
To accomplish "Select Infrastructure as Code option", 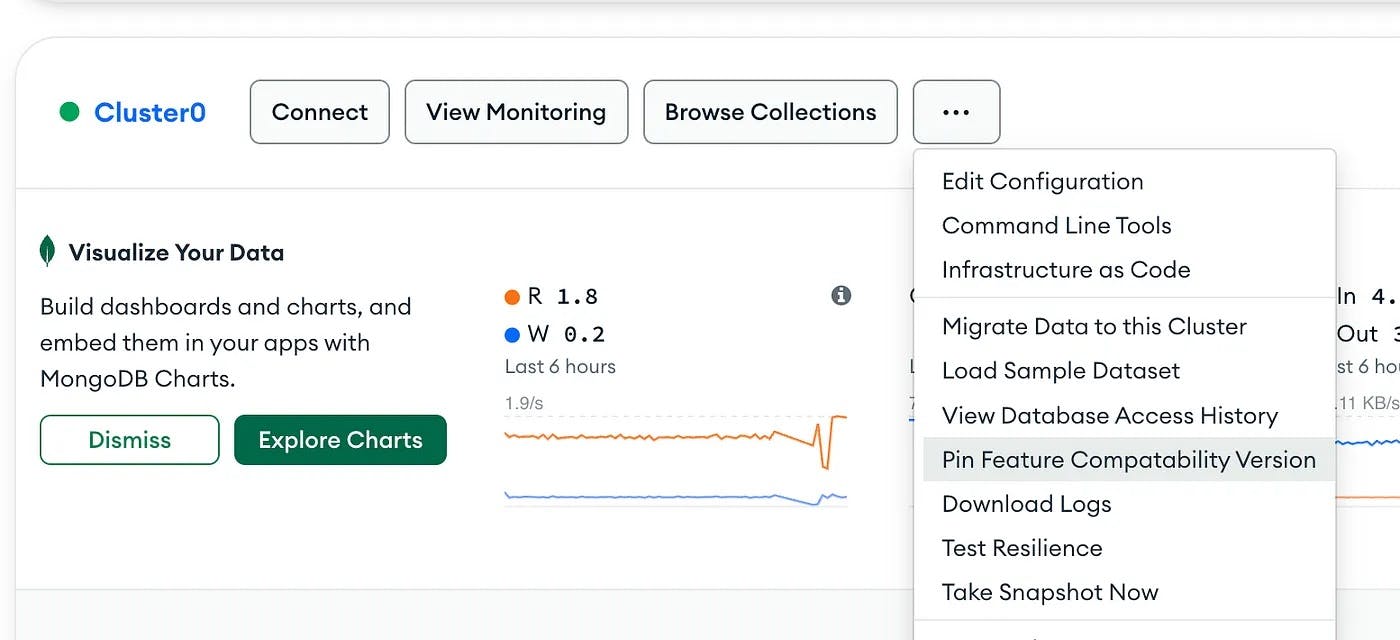I will 1066,270.
